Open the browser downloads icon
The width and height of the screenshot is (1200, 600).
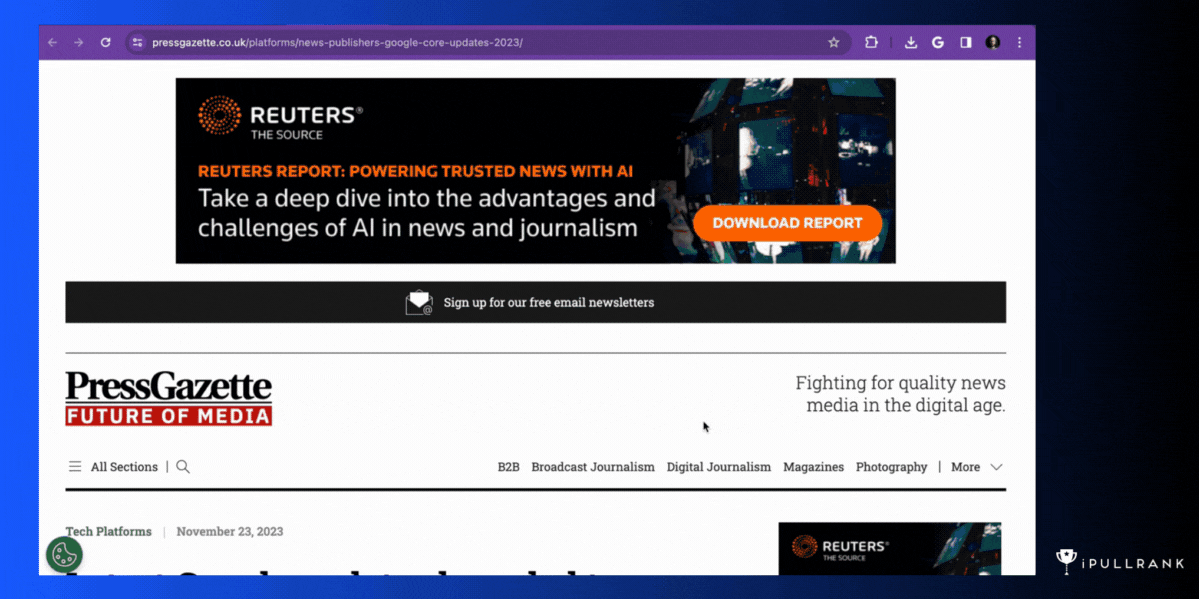tap(911, 43)
